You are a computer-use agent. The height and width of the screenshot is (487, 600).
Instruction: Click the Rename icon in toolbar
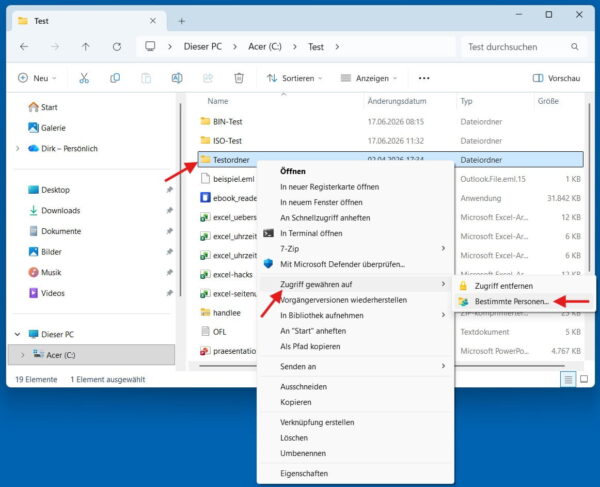pyautogui.click(x=177, y=78)
